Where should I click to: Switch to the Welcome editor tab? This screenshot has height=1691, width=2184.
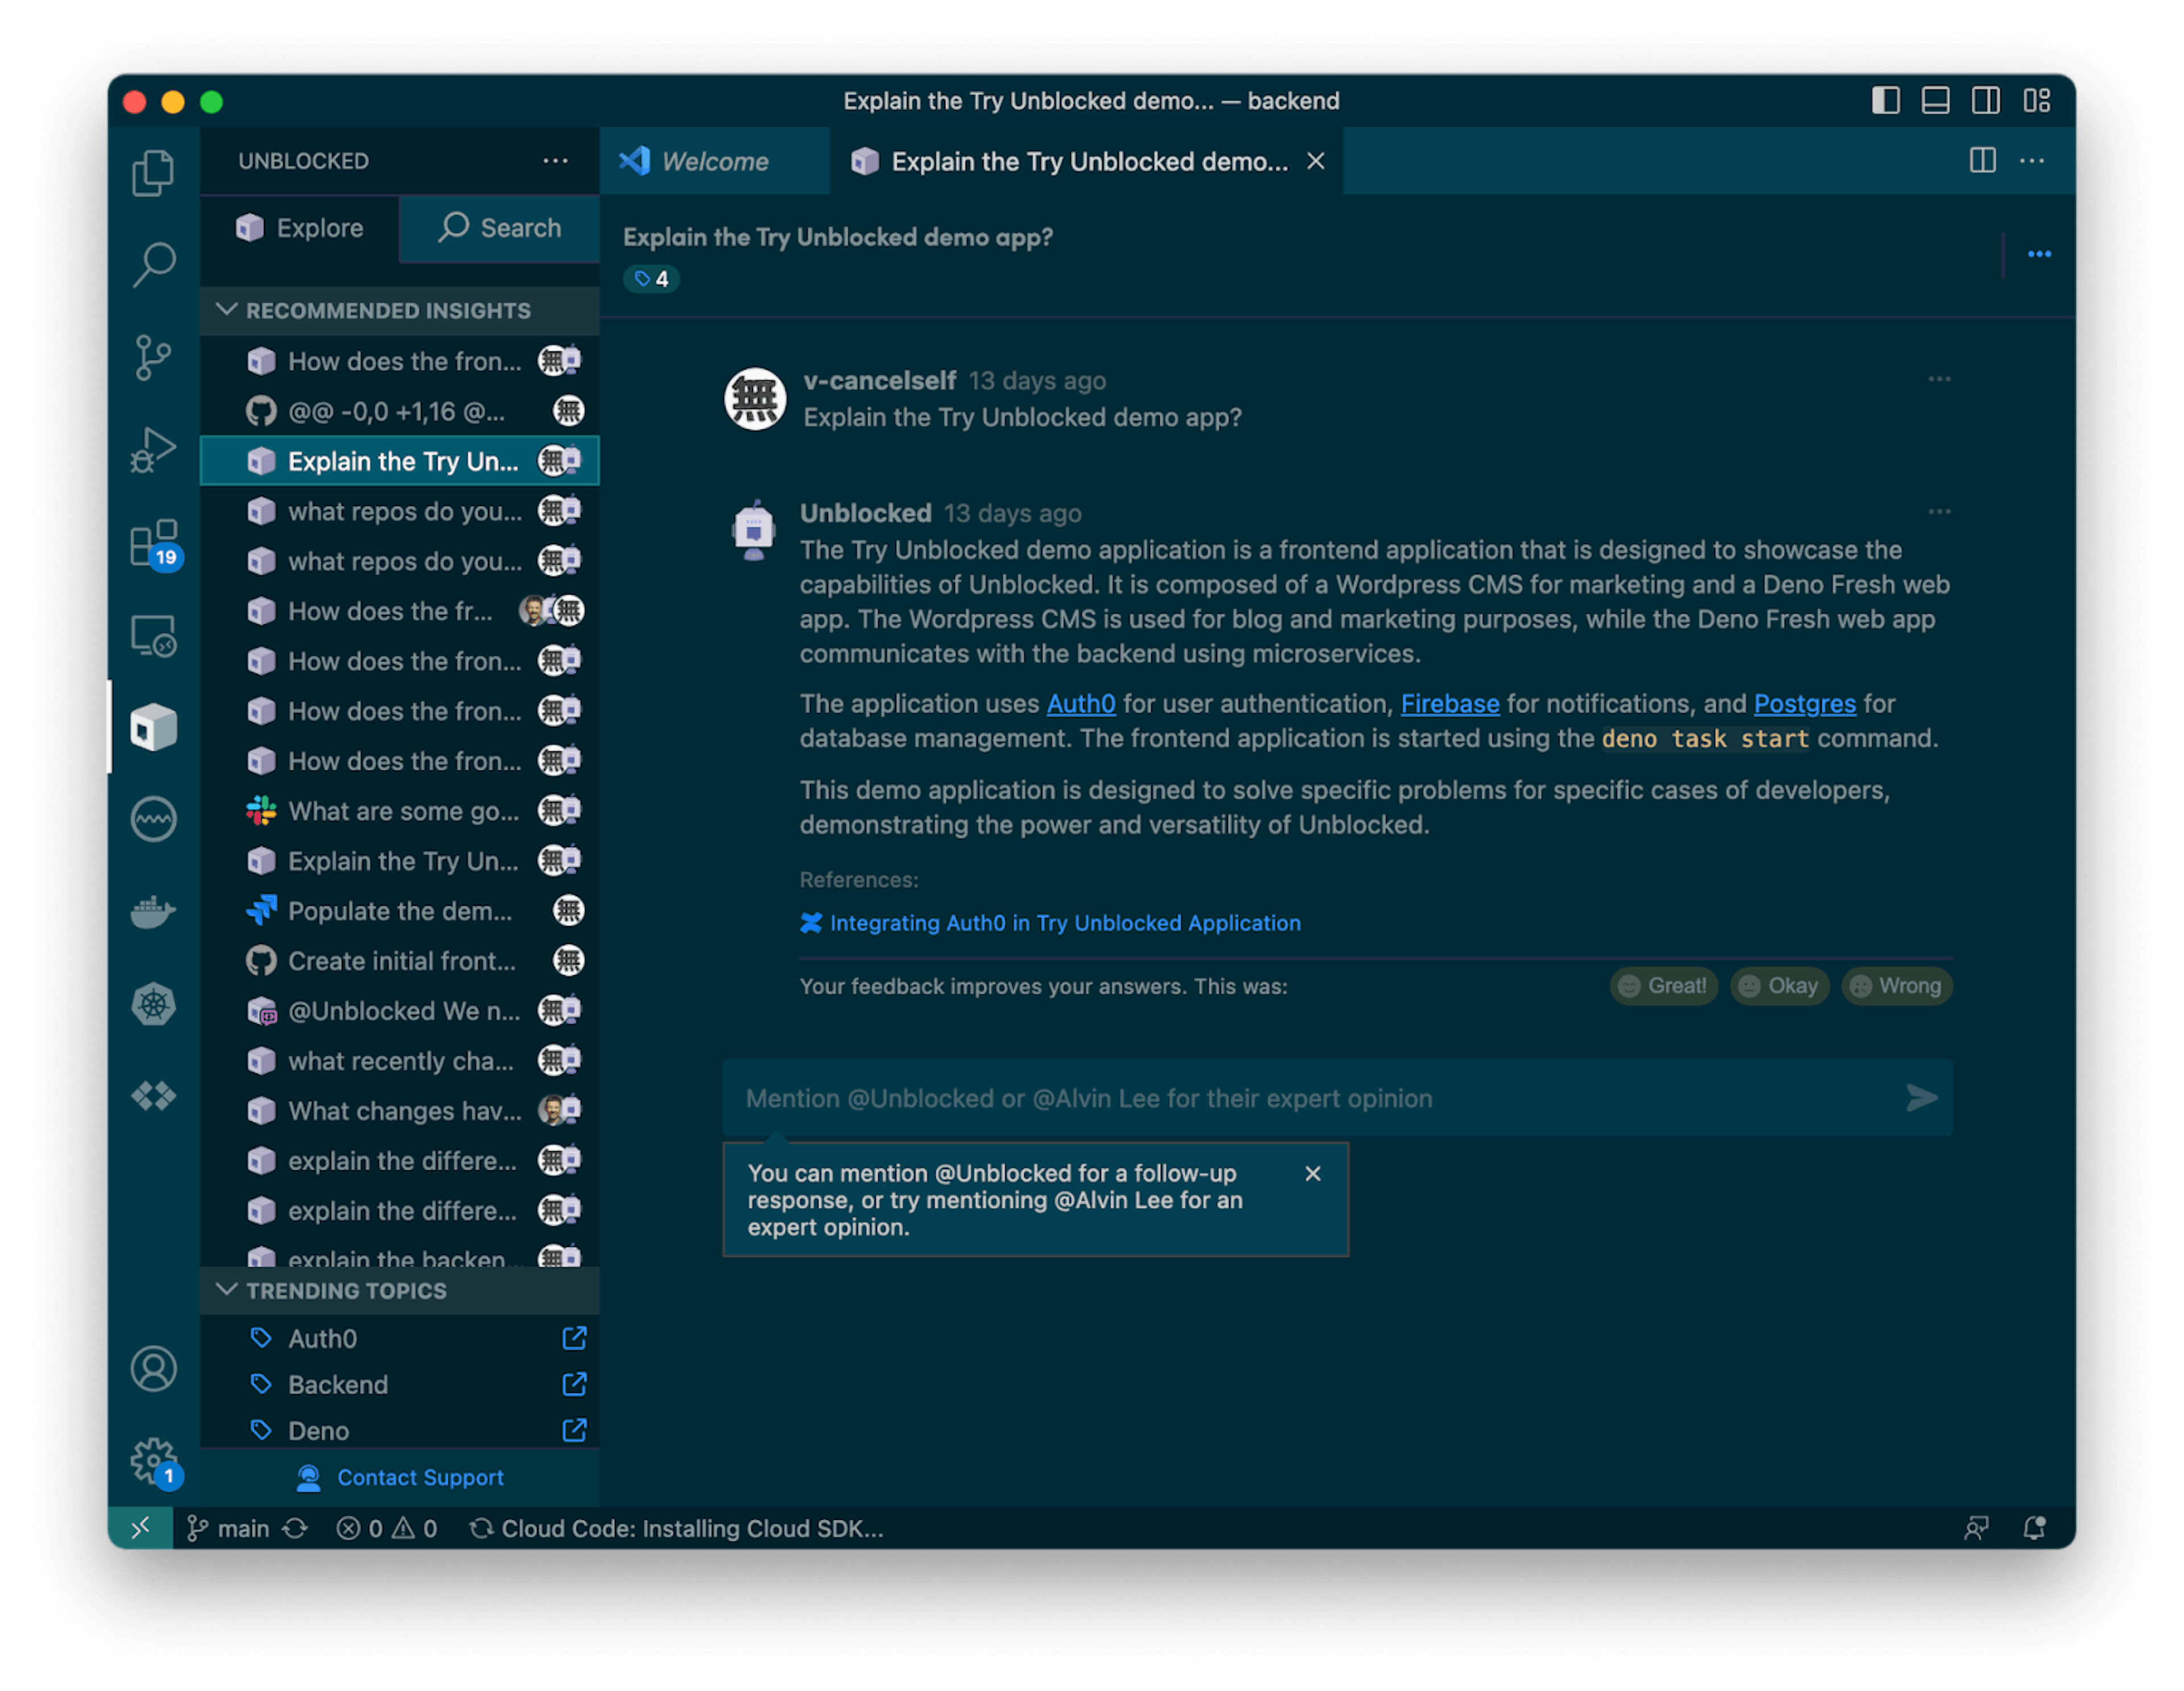tap(714, 161)
